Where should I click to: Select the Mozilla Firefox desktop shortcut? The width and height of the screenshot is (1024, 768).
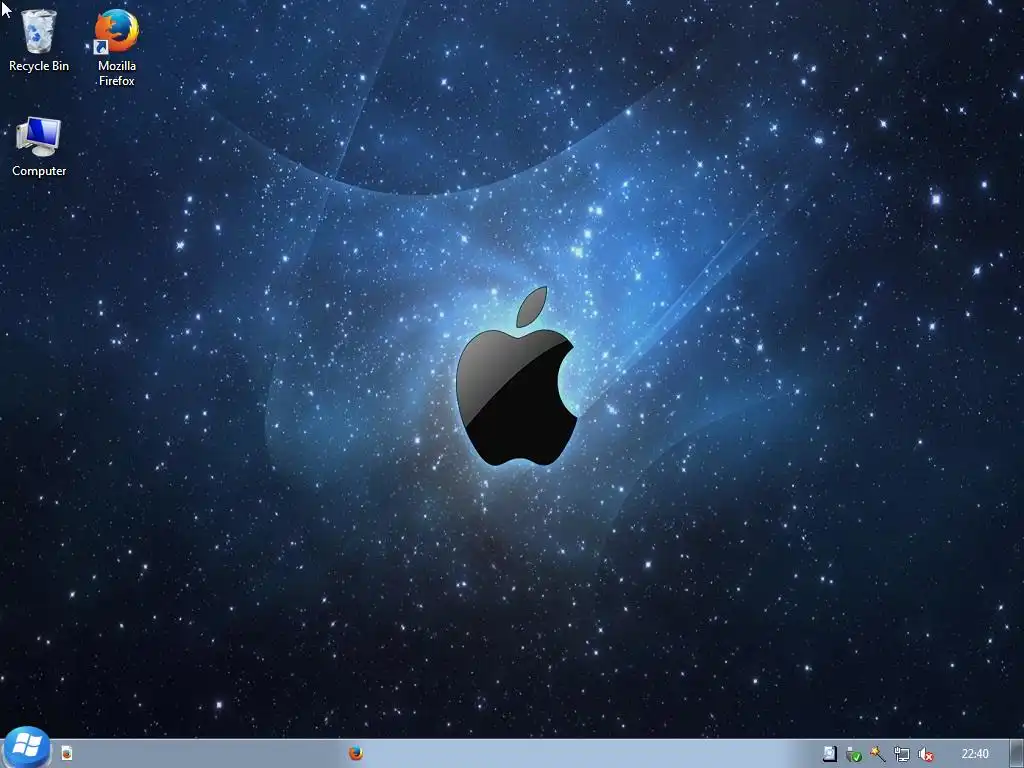pyautogui.click(x=116, y=47)
